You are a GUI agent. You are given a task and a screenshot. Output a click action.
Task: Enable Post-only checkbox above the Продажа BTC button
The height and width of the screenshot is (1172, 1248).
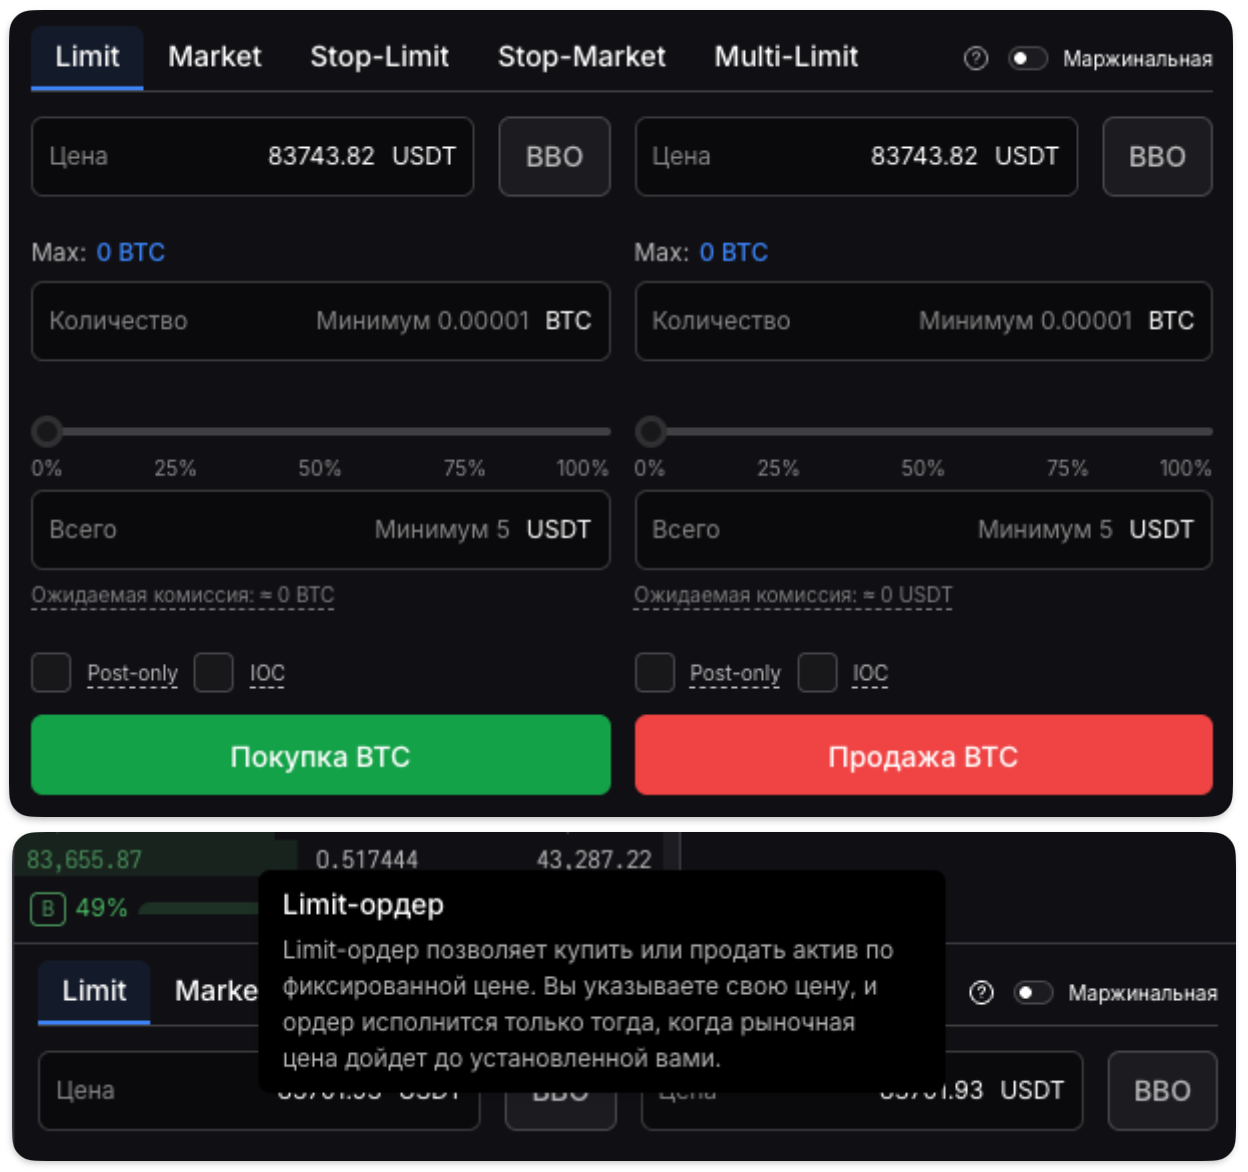click(x=655, y=673)
